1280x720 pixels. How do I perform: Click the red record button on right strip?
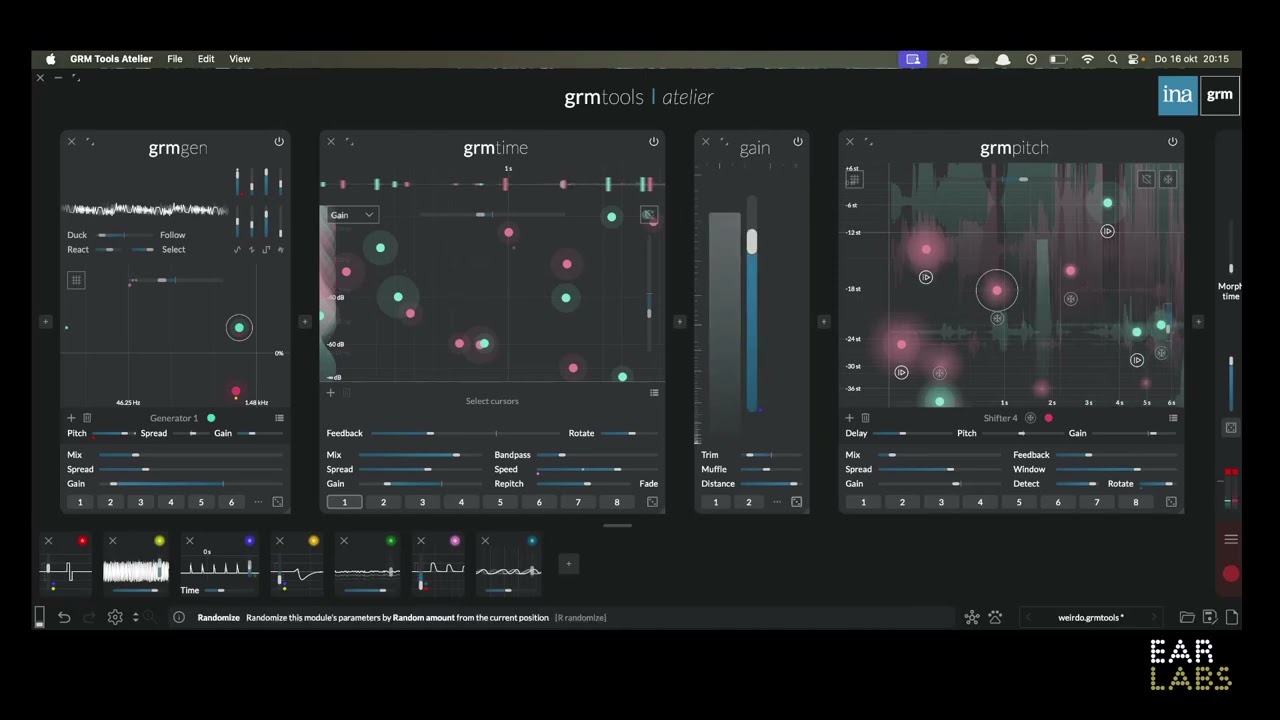pos(1231,574)
